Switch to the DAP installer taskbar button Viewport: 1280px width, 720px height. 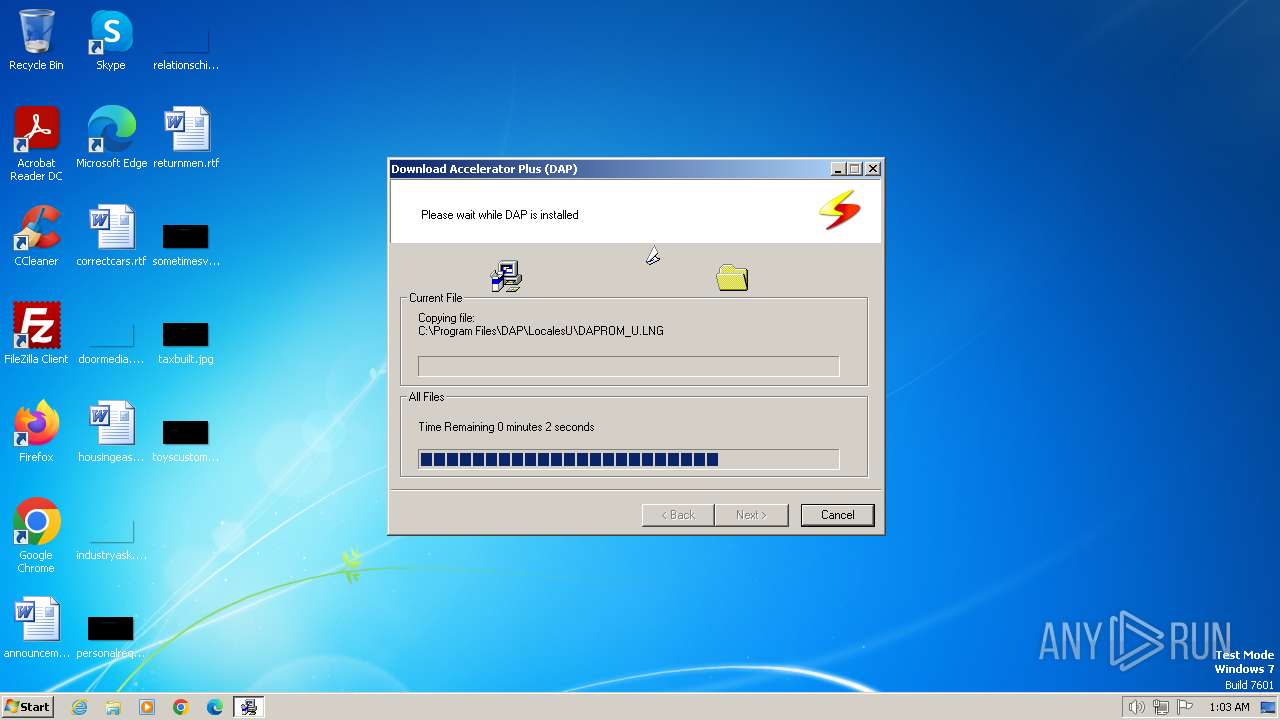coord(249,707)
